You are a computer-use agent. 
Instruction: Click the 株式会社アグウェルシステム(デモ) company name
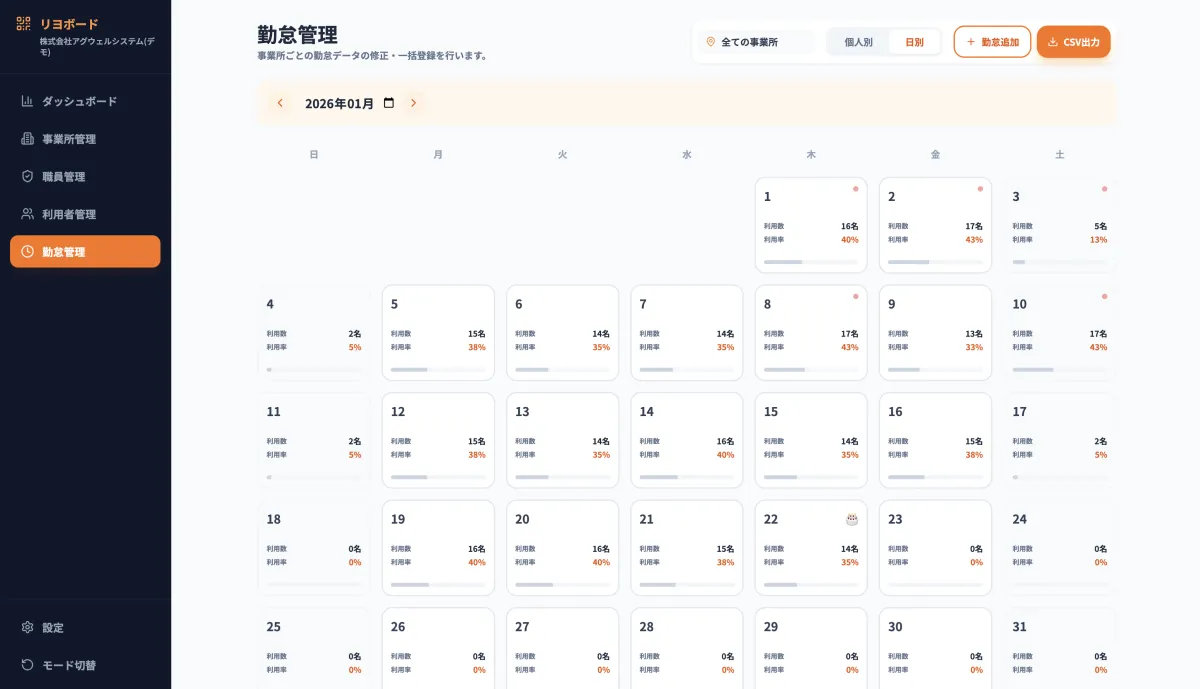[x=97, y=46]
